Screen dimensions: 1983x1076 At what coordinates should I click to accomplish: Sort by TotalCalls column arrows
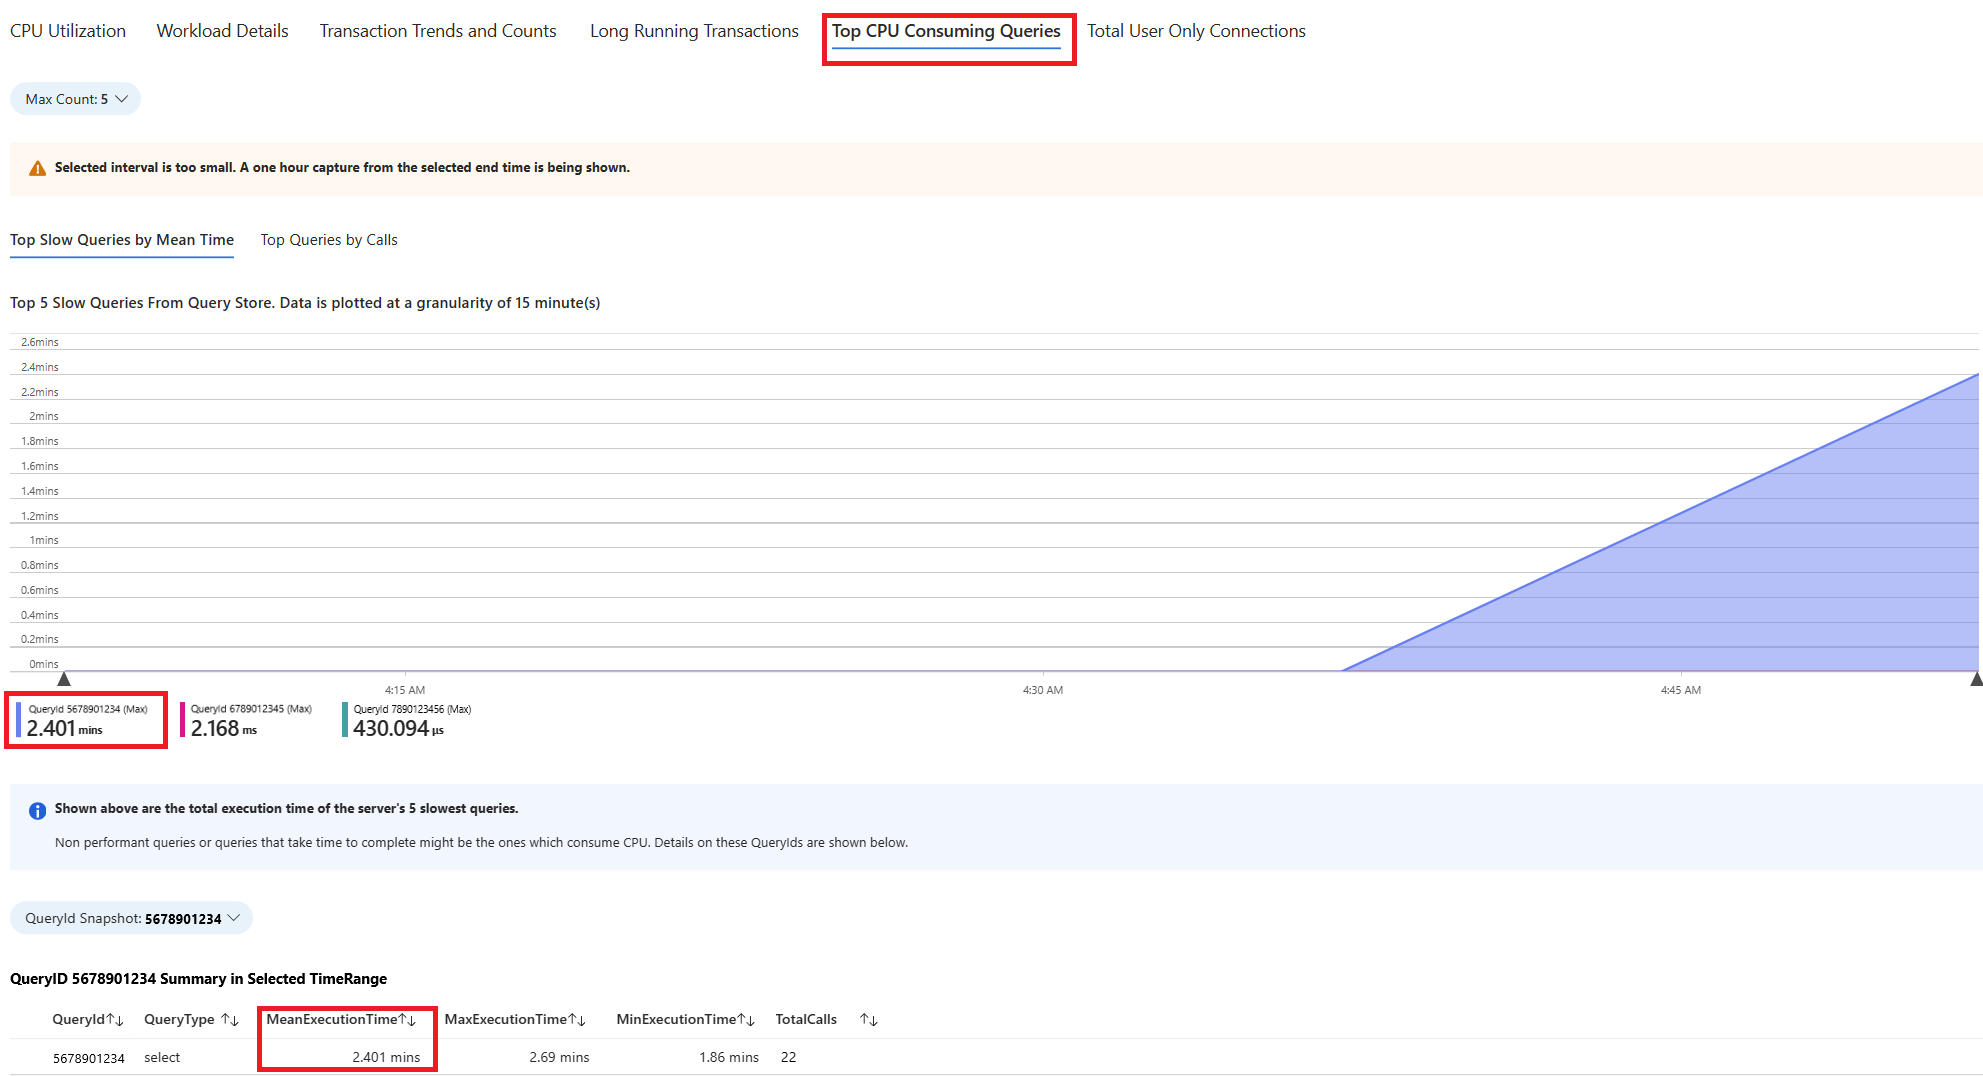point(868,1020)
